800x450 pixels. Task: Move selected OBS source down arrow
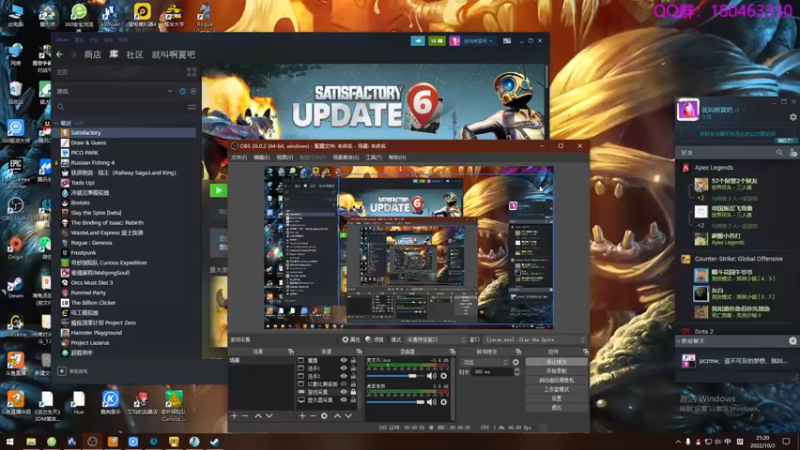tap(348, 416)
